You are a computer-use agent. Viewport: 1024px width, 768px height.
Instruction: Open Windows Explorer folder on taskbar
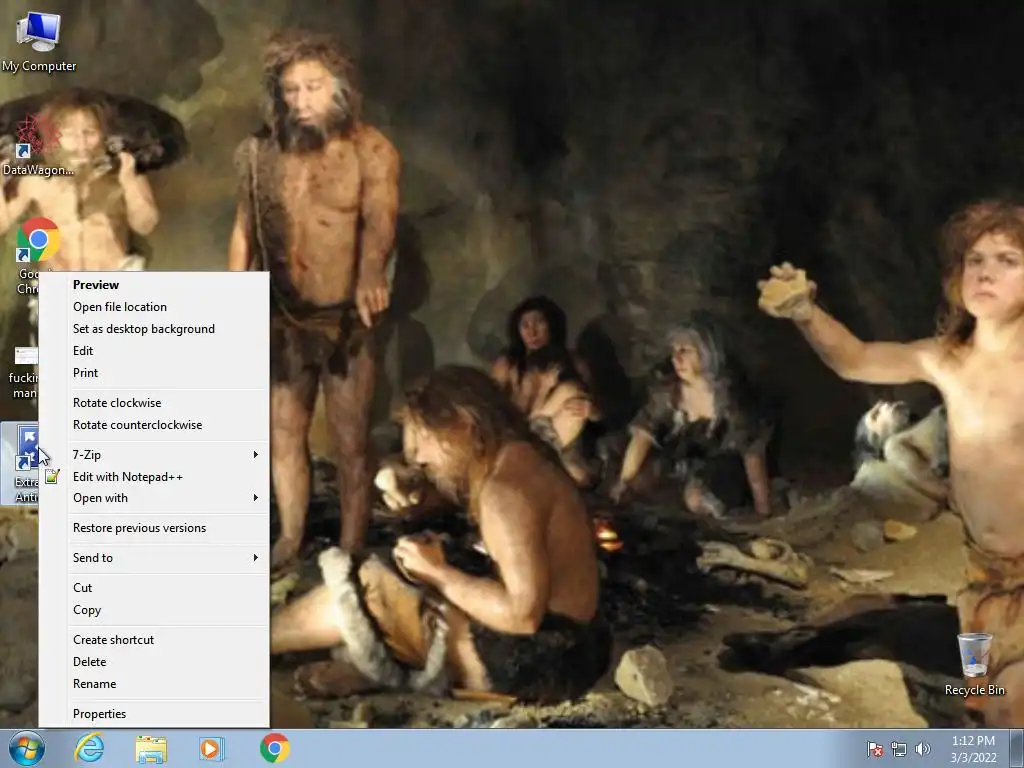[x=151, y=749]
